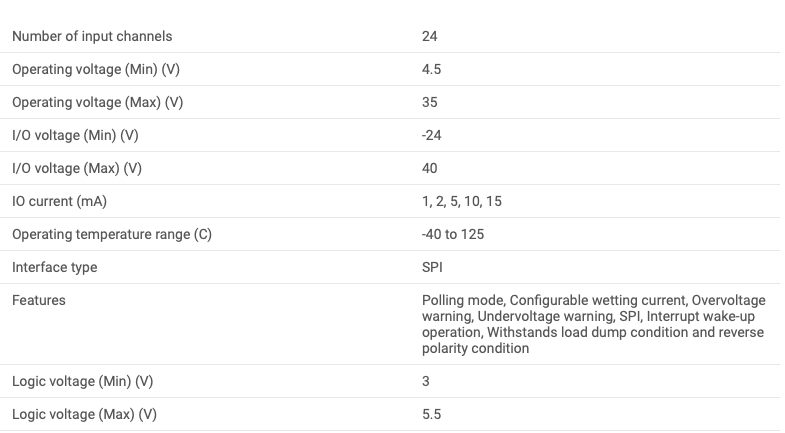Click the Interface type label

click(x=55, y=268)
